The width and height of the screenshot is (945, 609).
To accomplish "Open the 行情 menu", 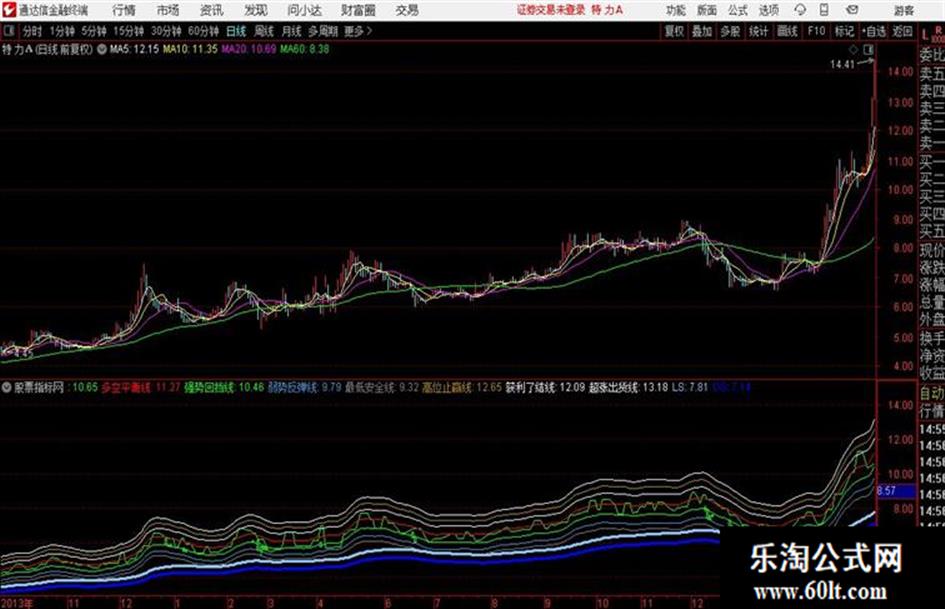I will coord(124,10).
